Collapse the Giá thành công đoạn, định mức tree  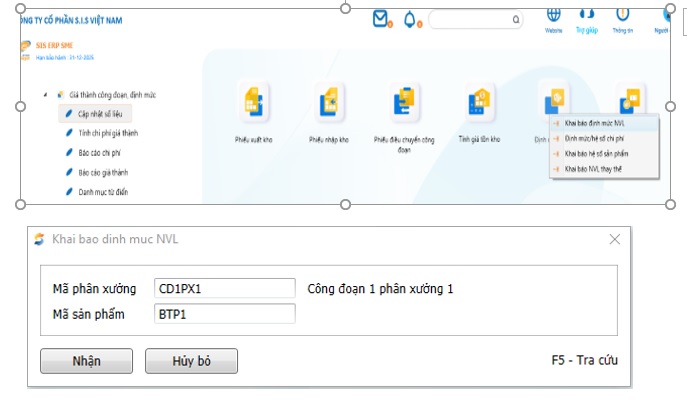(x=46, y=95)
